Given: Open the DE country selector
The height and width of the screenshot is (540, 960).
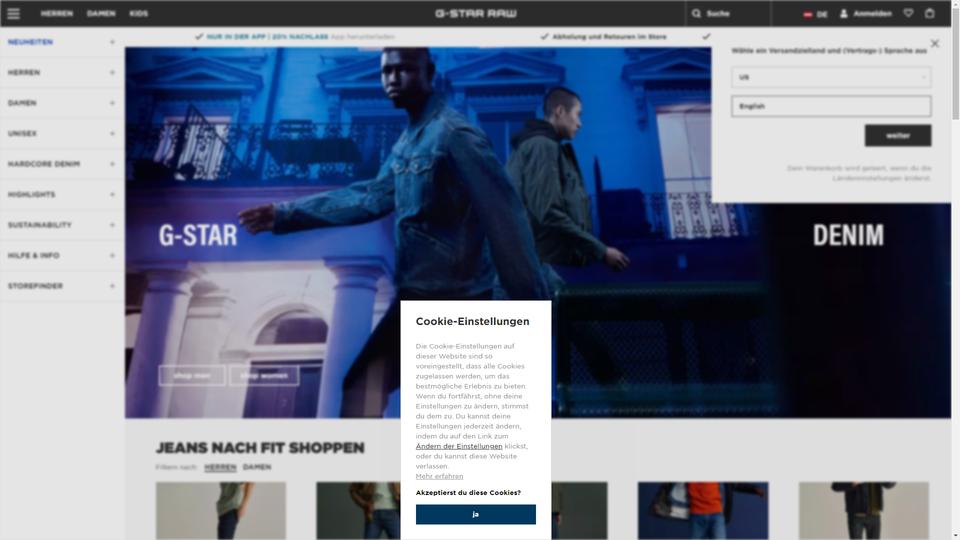Looking at the screenshot, I should 815,14.
